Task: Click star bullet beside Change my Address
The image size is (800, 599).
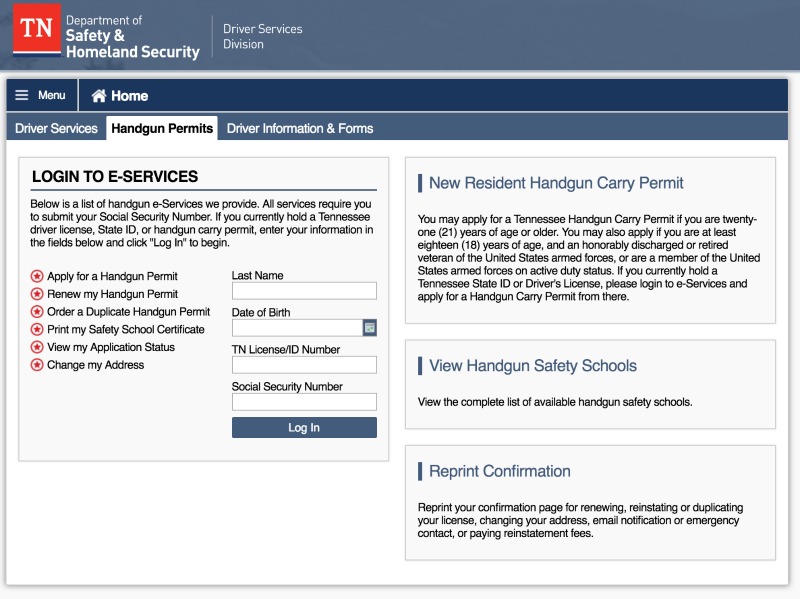Action: click(x=37, y=365)
